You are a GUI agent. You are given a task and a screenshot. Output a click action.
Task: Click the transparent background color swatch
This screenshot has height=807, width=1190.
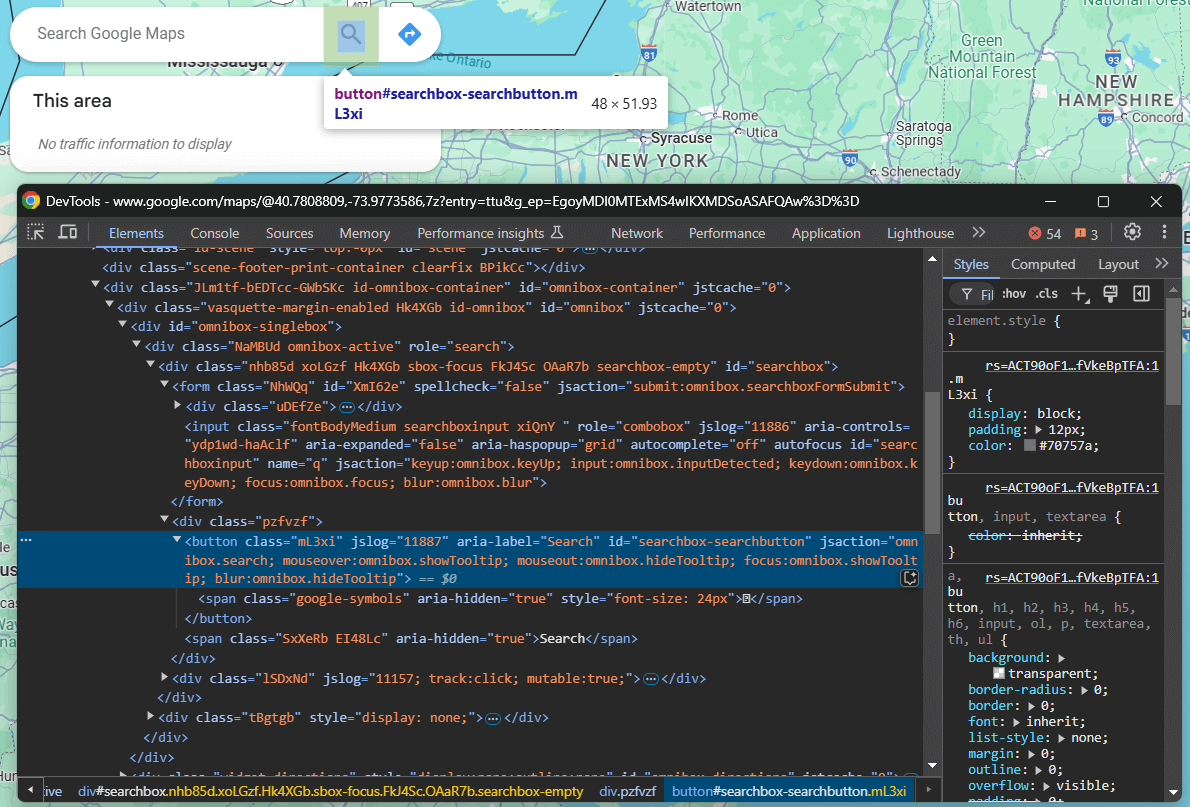click(999, 673)
